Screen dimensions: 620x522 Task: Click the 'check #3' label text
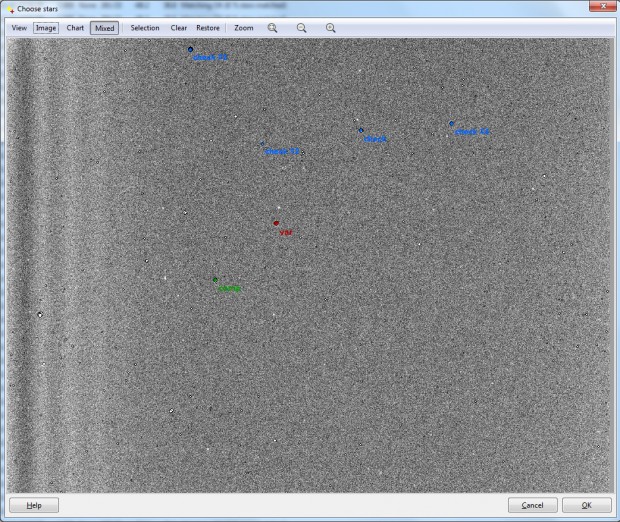tap(210, 57)
